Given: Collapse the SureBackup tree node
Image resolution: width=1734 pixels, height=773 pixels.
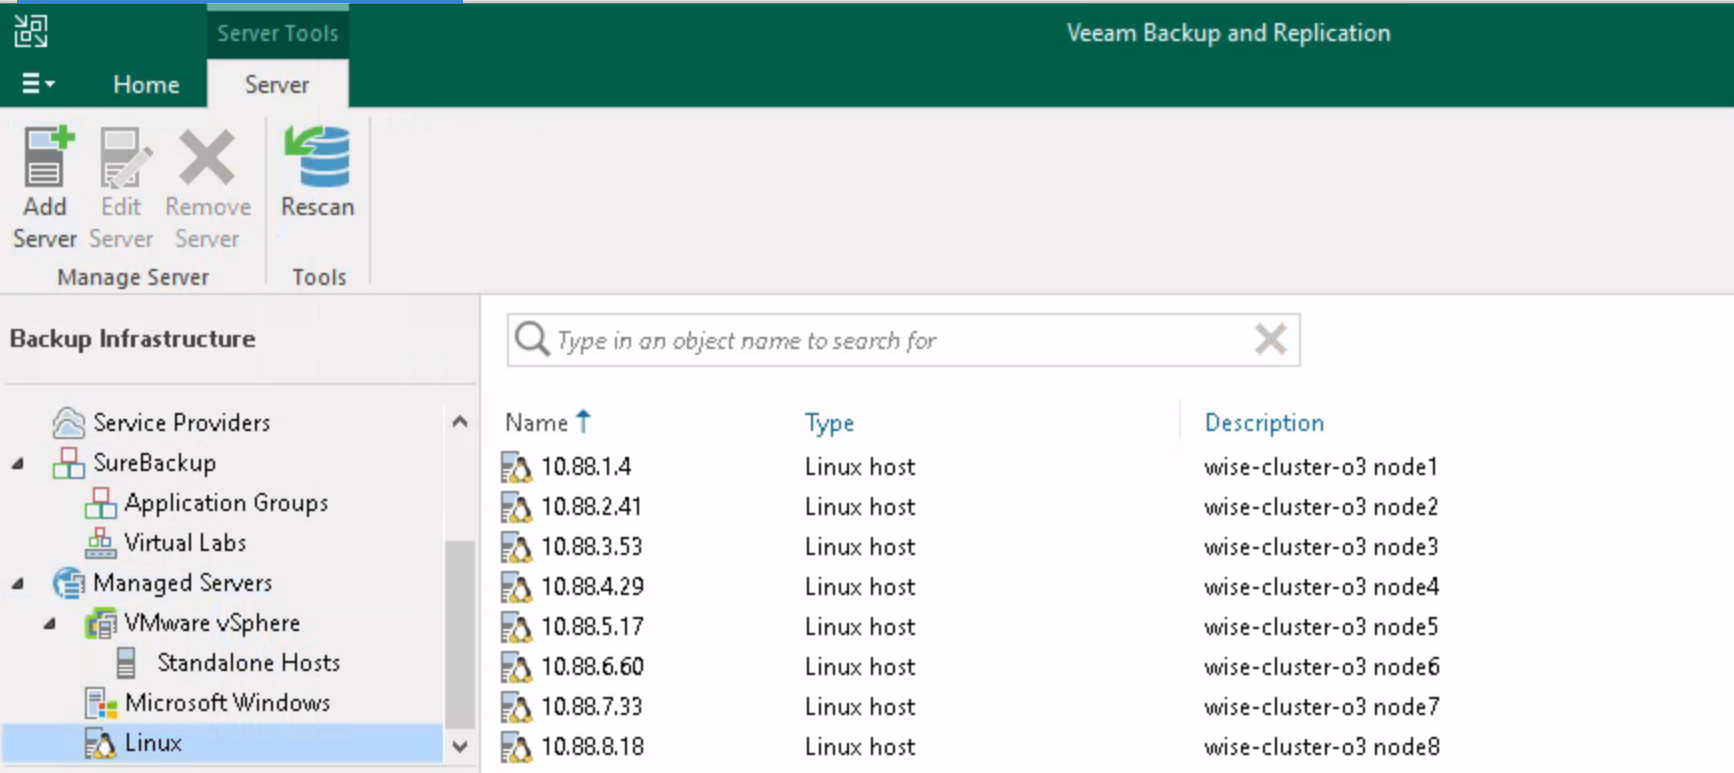Looking at the screenshot, I should click(18, 463).
